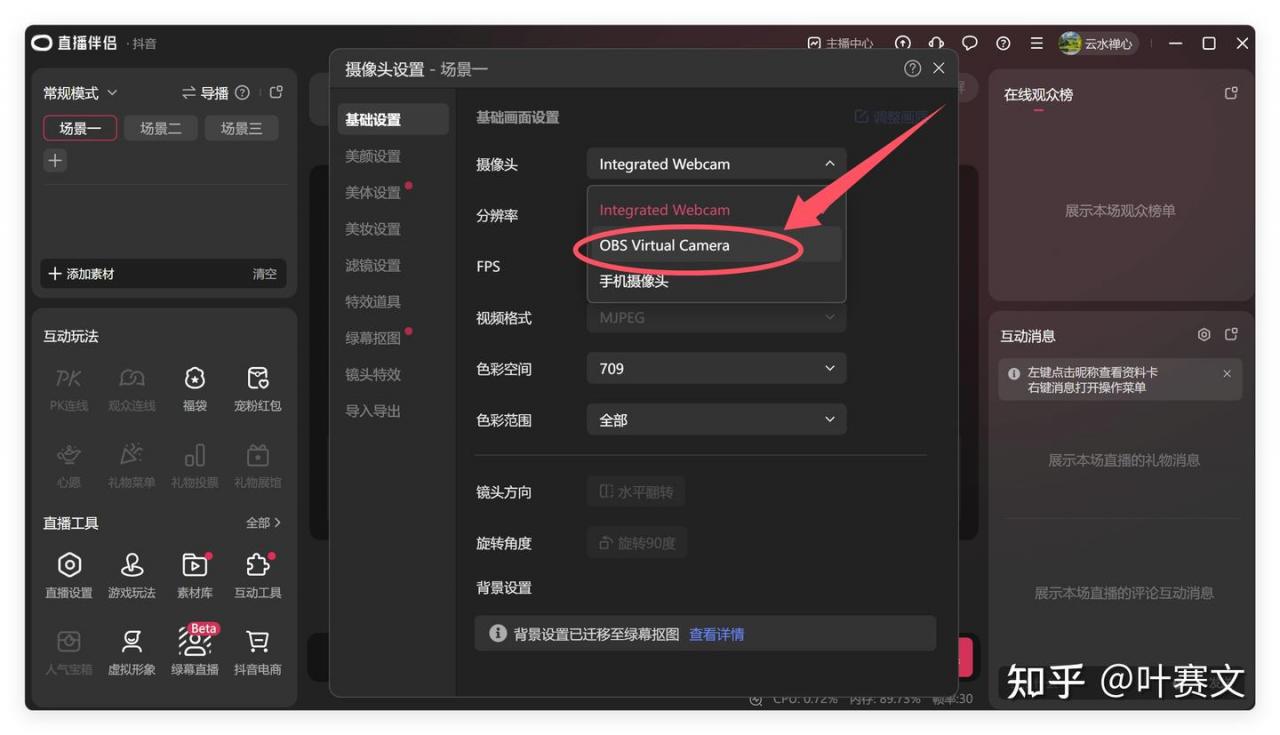
Task: Open the 礼物展馆 gift gallery tool
Action: pyautogui.click(x=258, y=465)
